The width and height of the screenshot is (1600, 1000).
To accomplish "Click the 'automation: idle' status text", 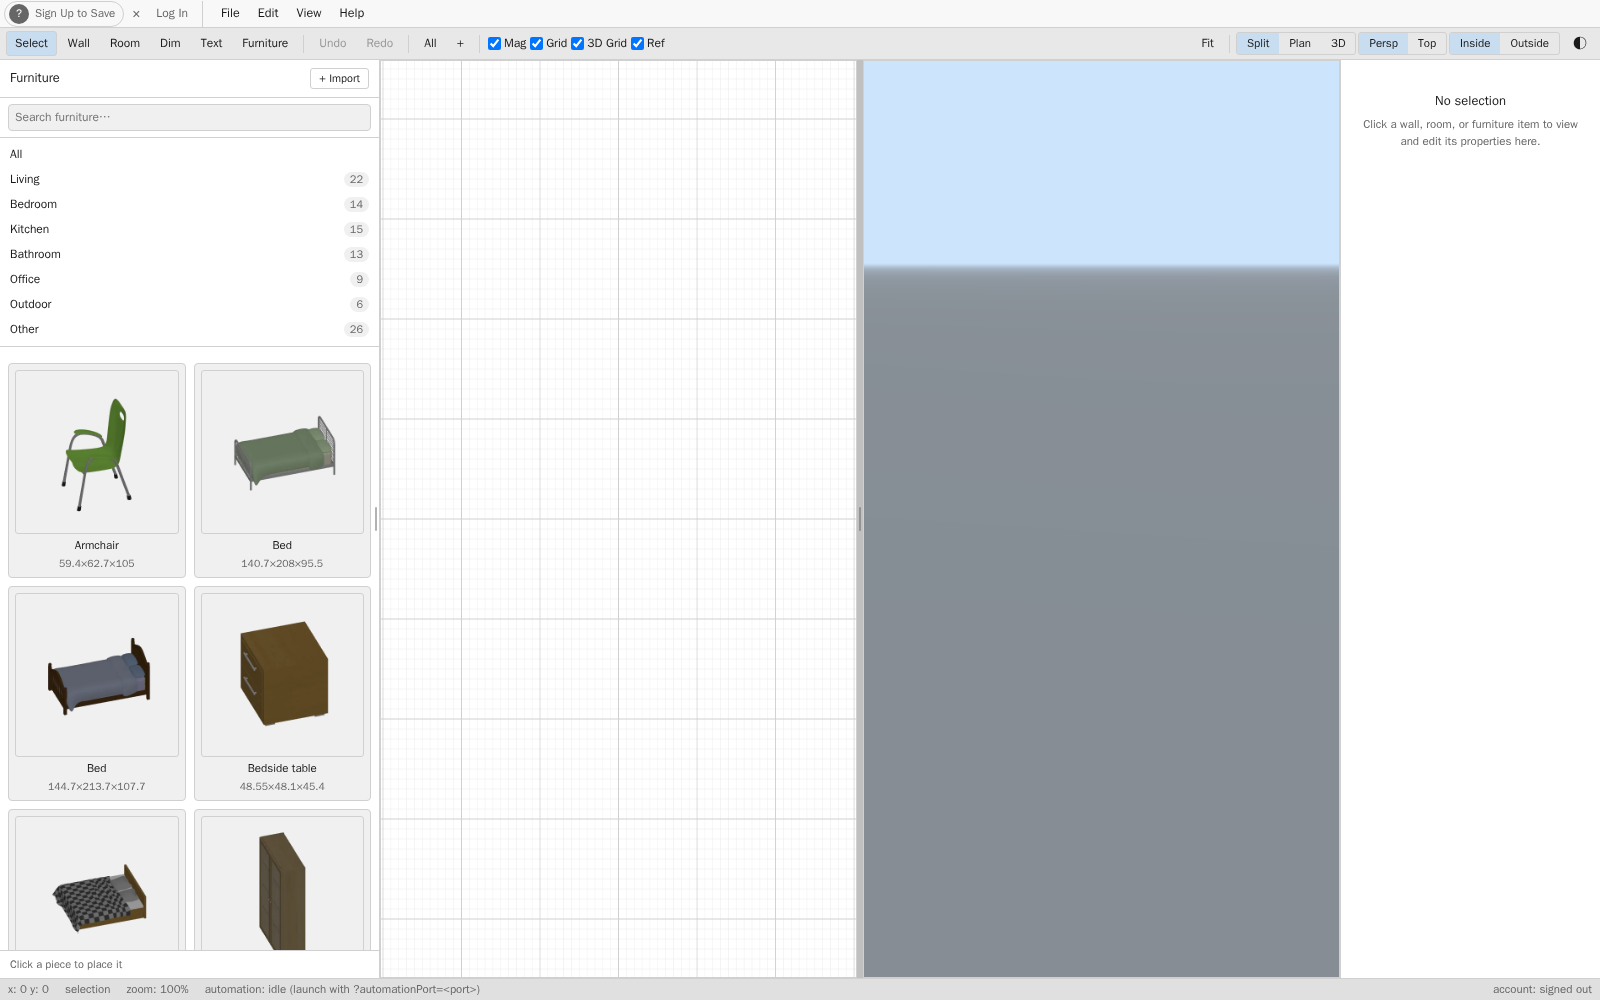I will point(342,990).
